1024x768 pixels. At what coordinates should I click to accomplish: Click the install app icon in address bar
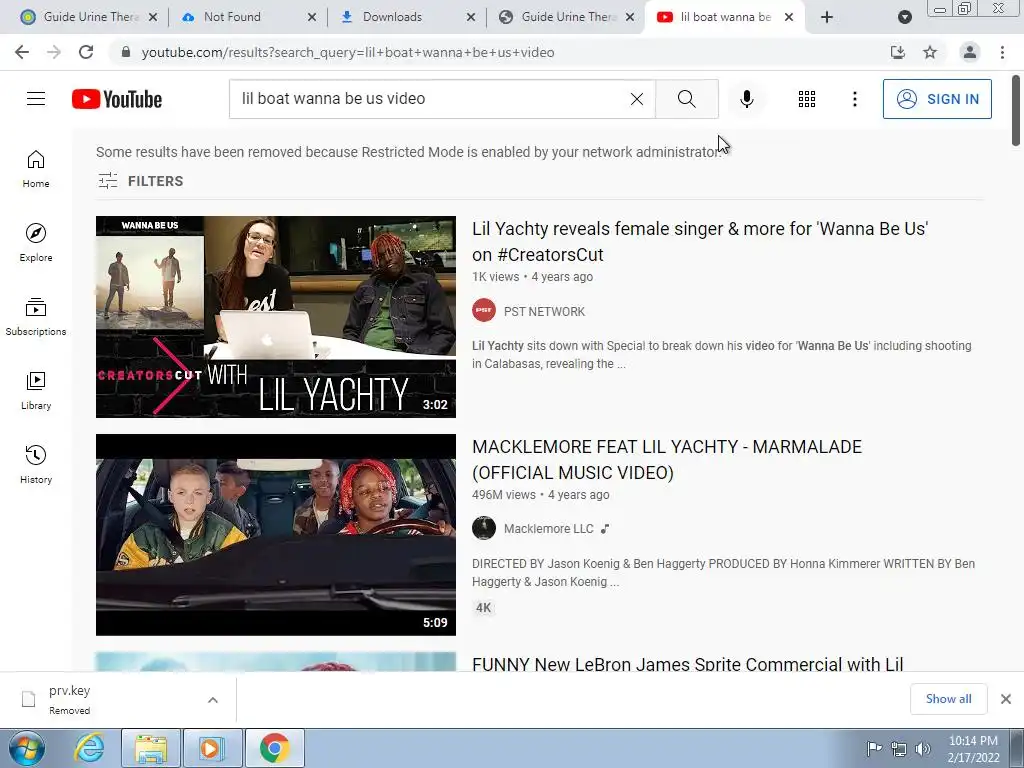tap(898, 52)
